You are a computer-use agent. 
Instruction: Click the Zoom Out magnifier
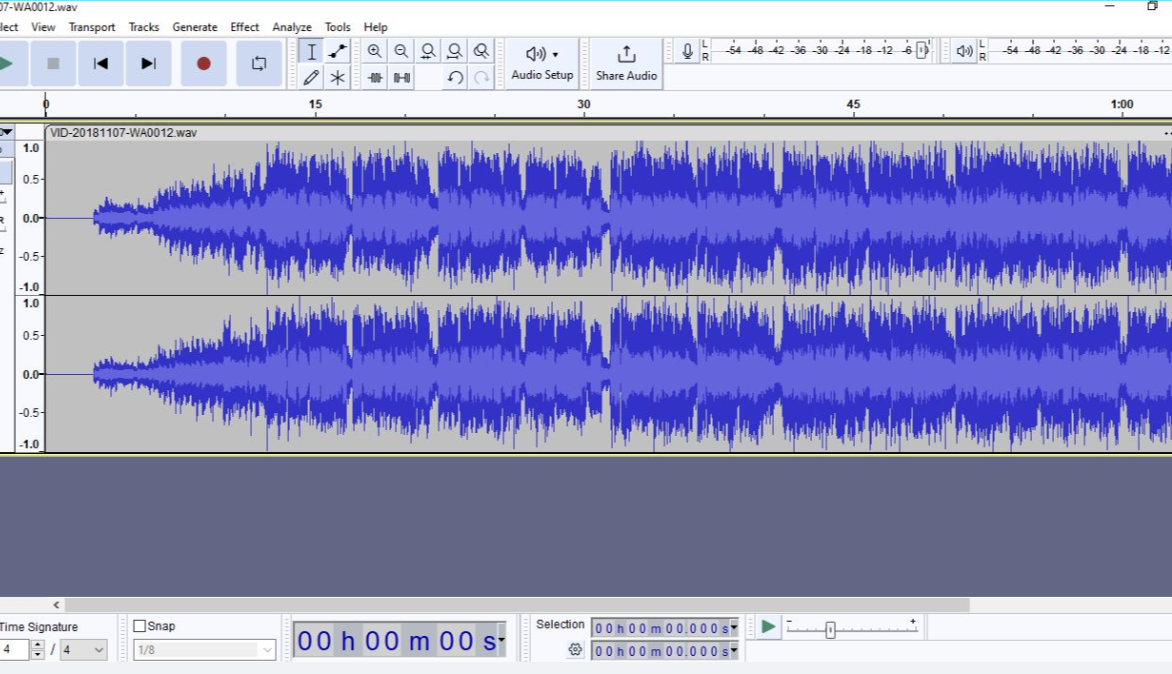point(401,52)
